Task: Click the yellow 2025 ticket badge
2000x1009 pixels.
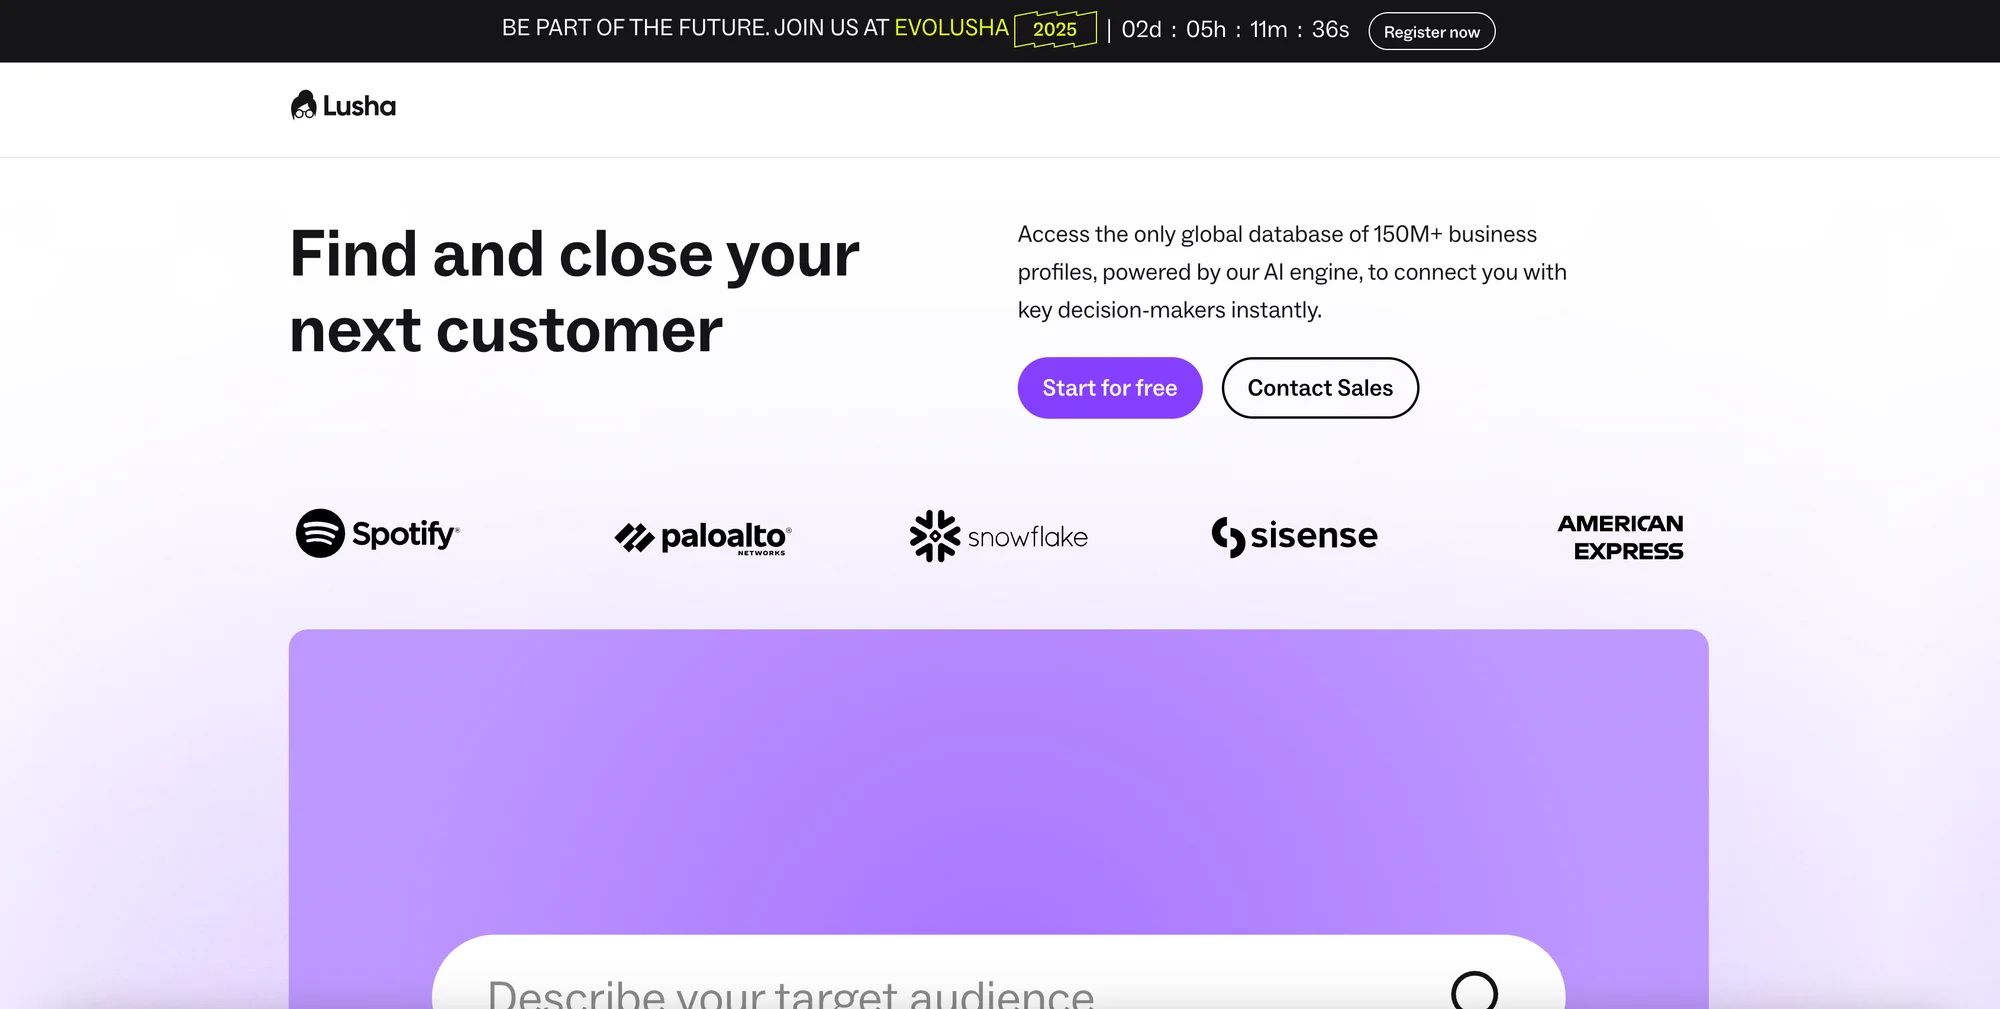Action: point(1055,29)
